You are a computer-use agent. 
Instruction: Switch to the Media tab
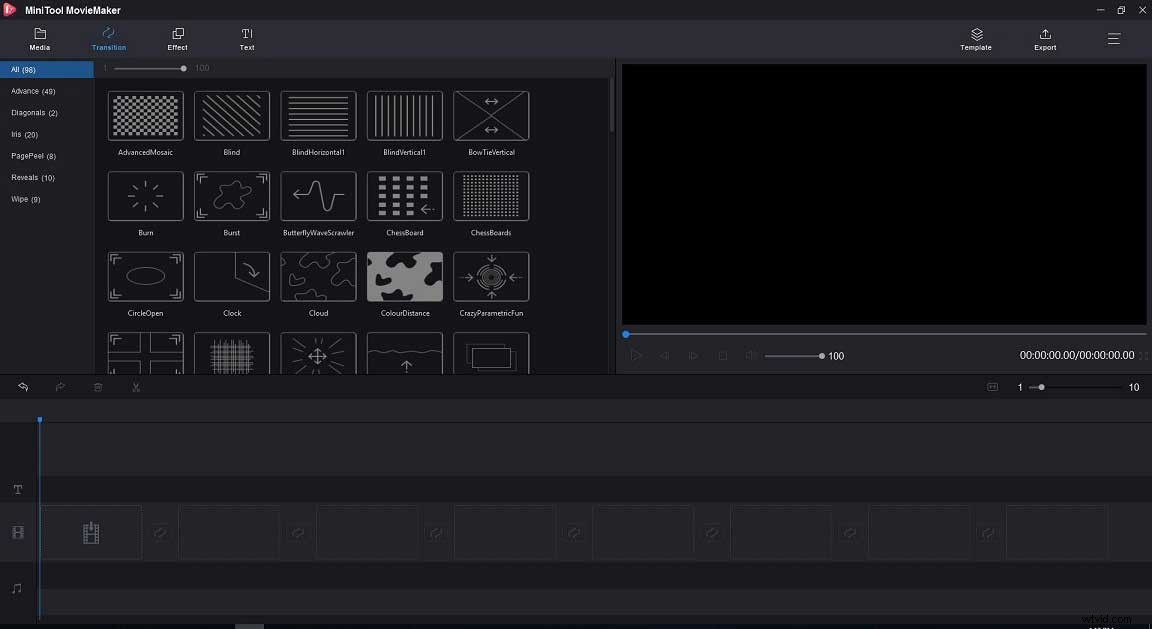pos(39,39)
